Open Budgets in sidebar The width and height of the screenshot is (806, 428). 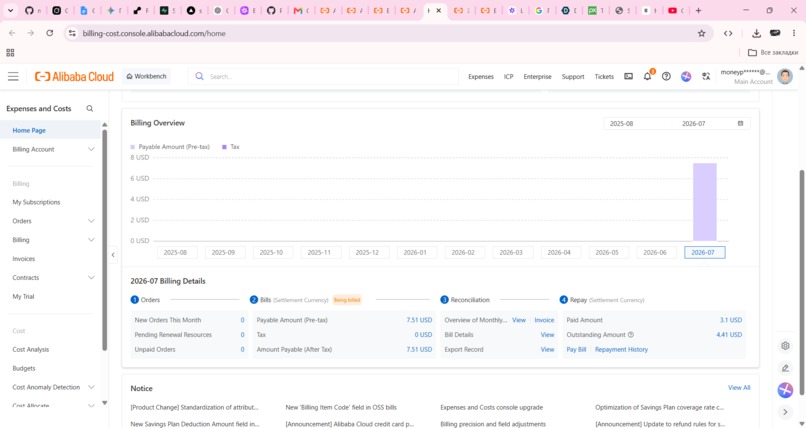pyautogui.click(x=24, y=368)
